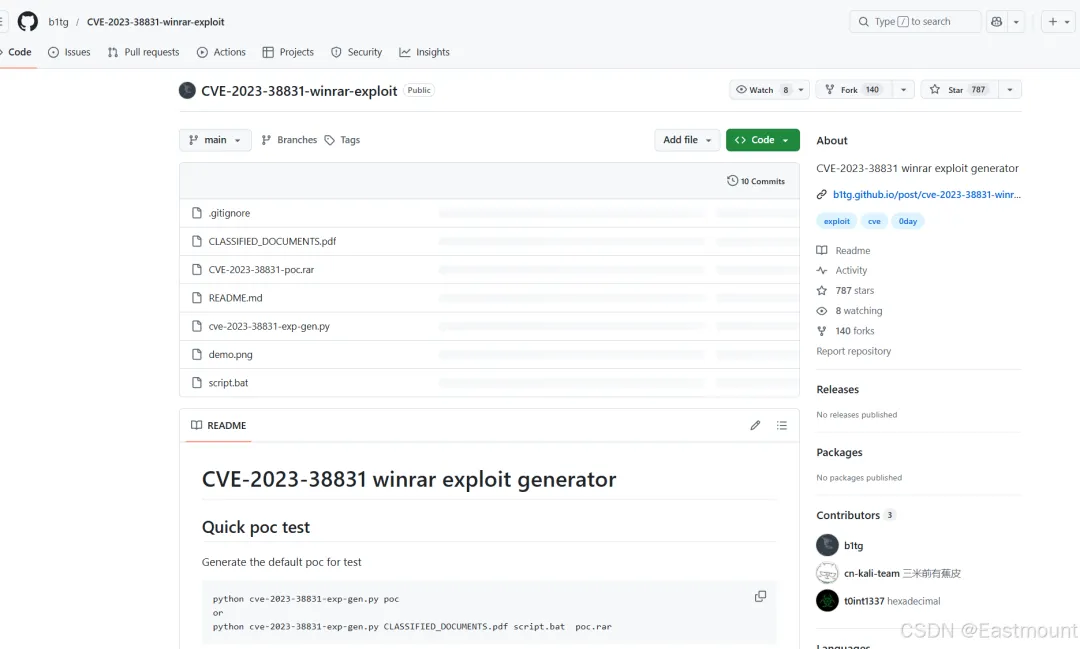
Task: Open the '787 stars' link
Action: 855,290
